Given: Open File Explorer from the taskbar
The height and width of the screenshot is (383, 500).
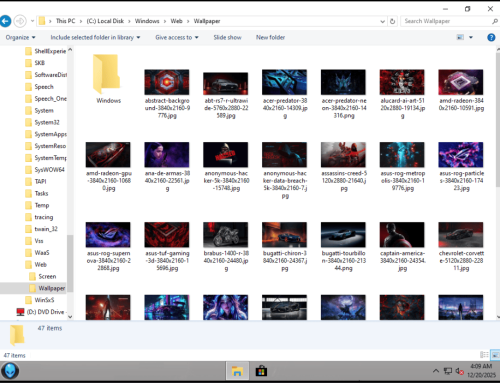Looking at the screenshot, I should (237, 371).
